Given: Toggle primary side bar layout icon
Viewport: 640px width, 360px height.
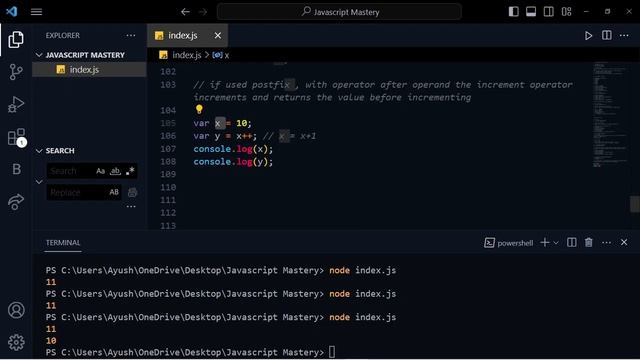Looking at the screenshot, I should 513,12.
